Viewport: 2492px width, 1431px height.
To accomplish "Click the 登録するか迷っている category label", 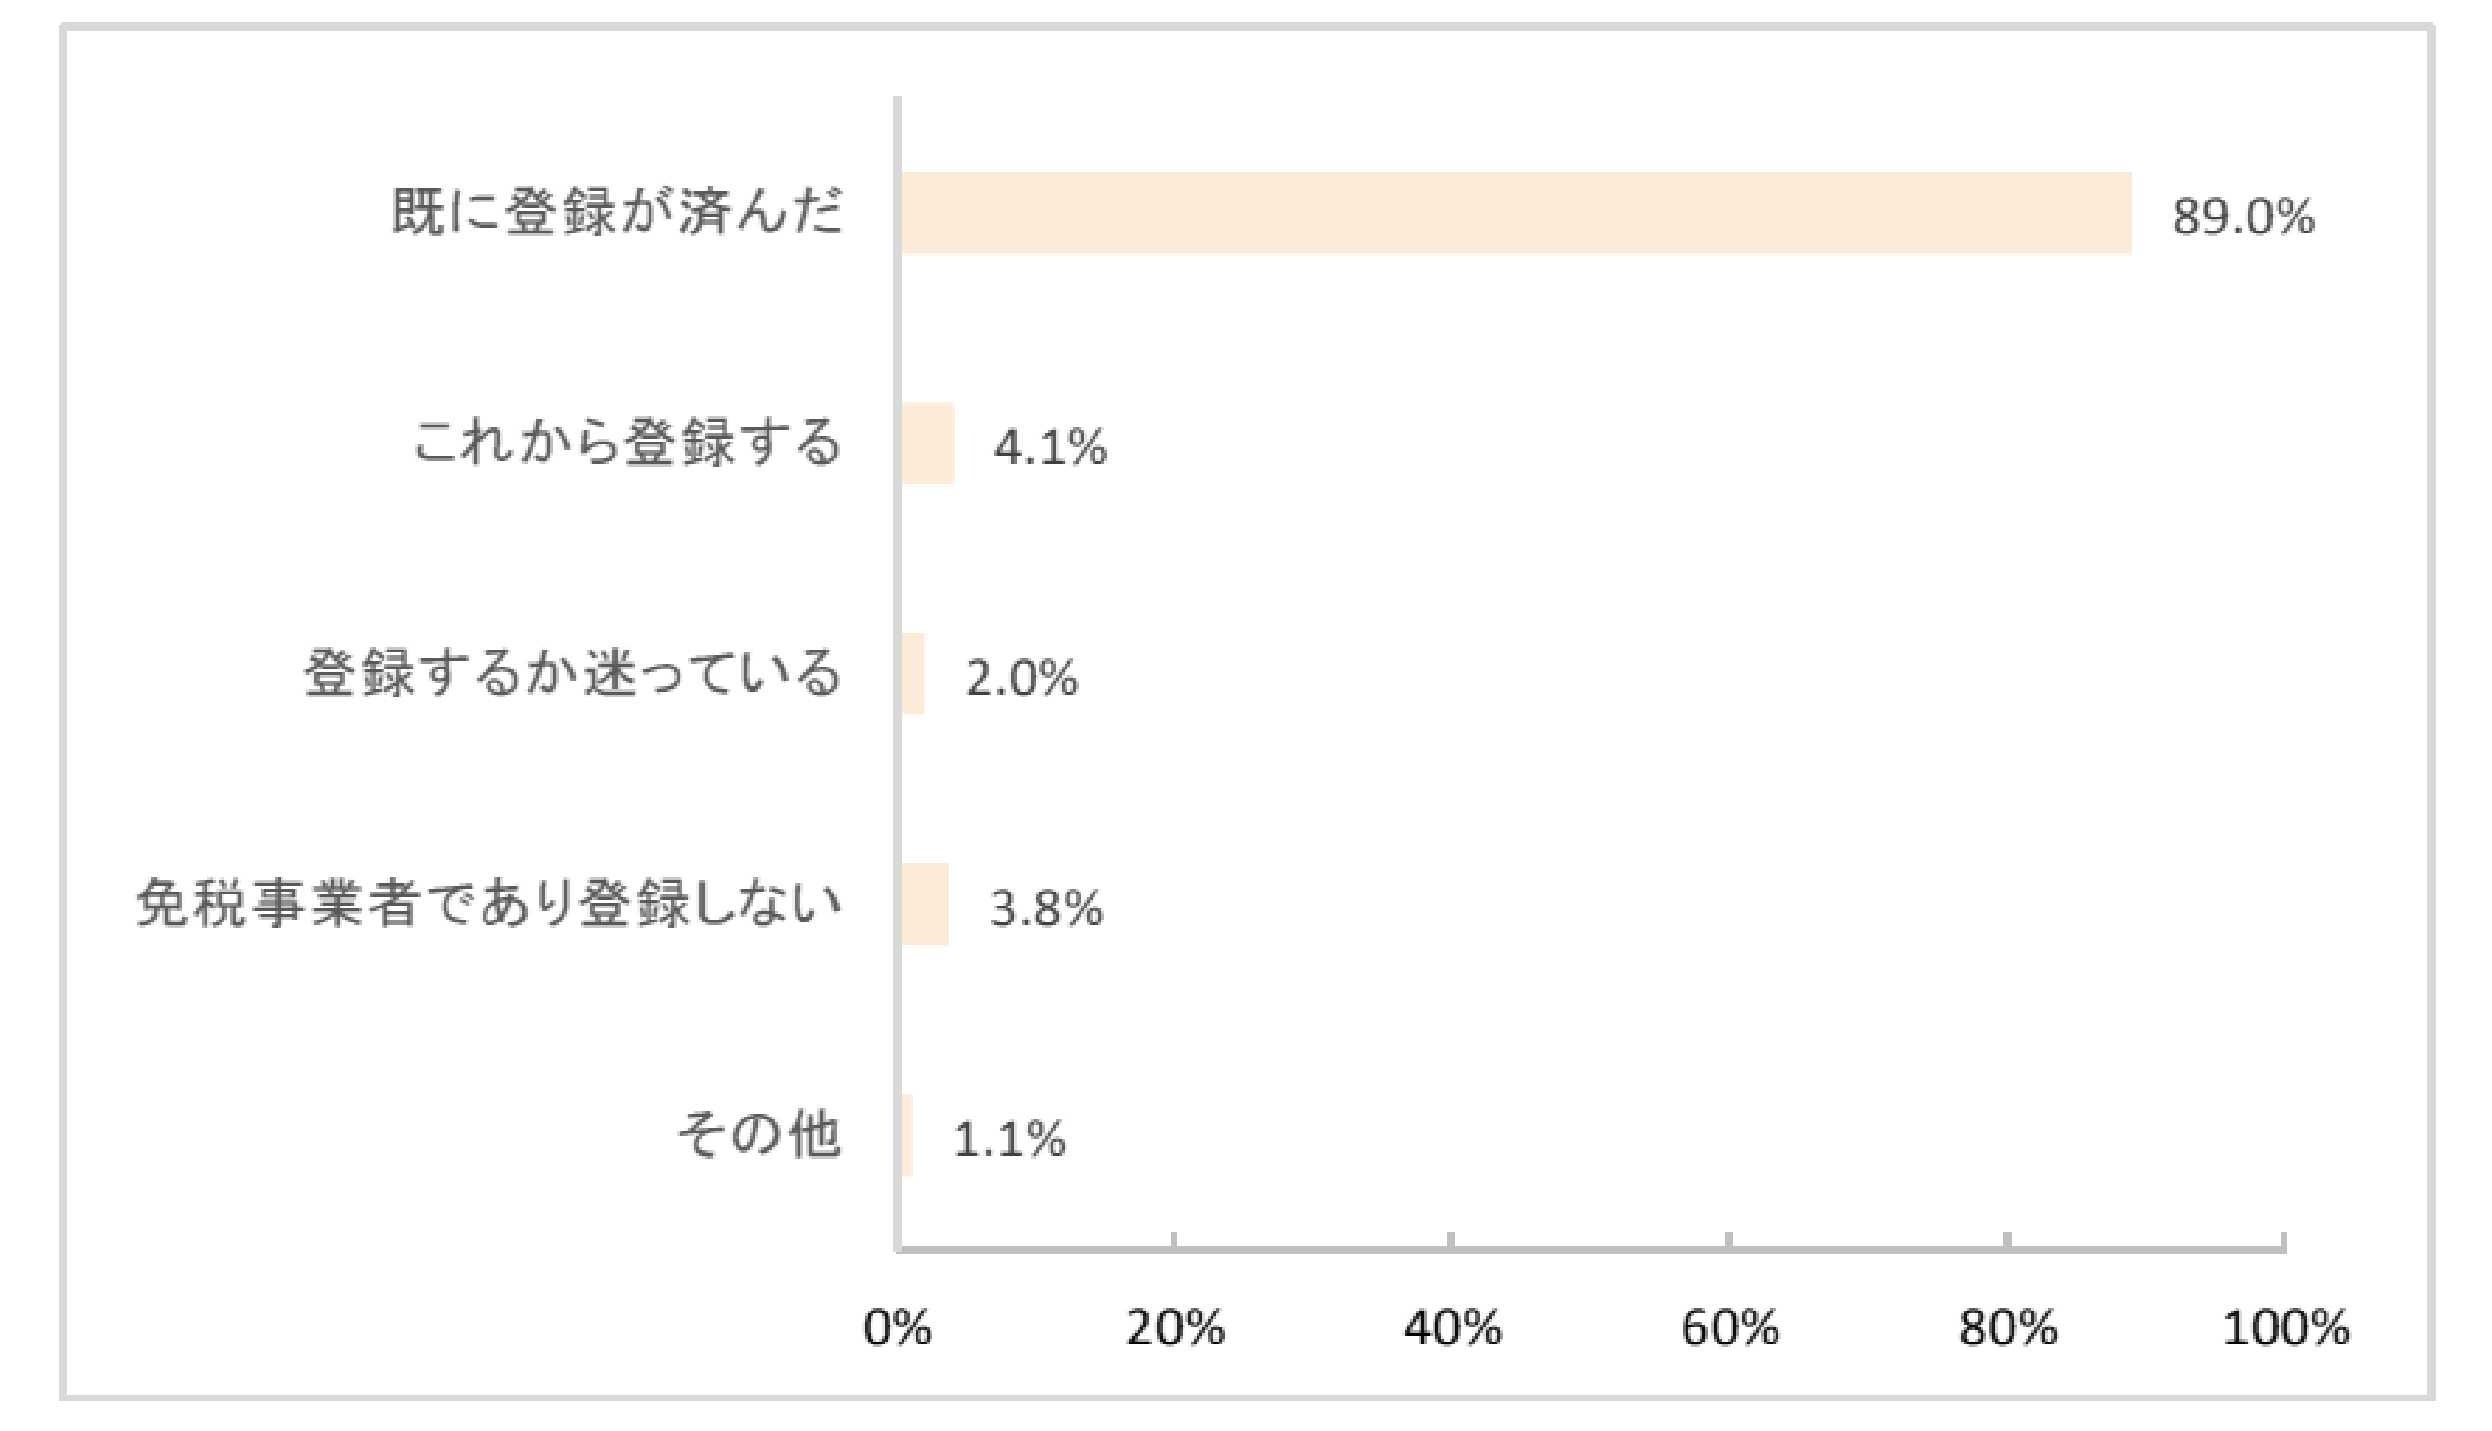I will pyautogui.click(x=572, y=674).
